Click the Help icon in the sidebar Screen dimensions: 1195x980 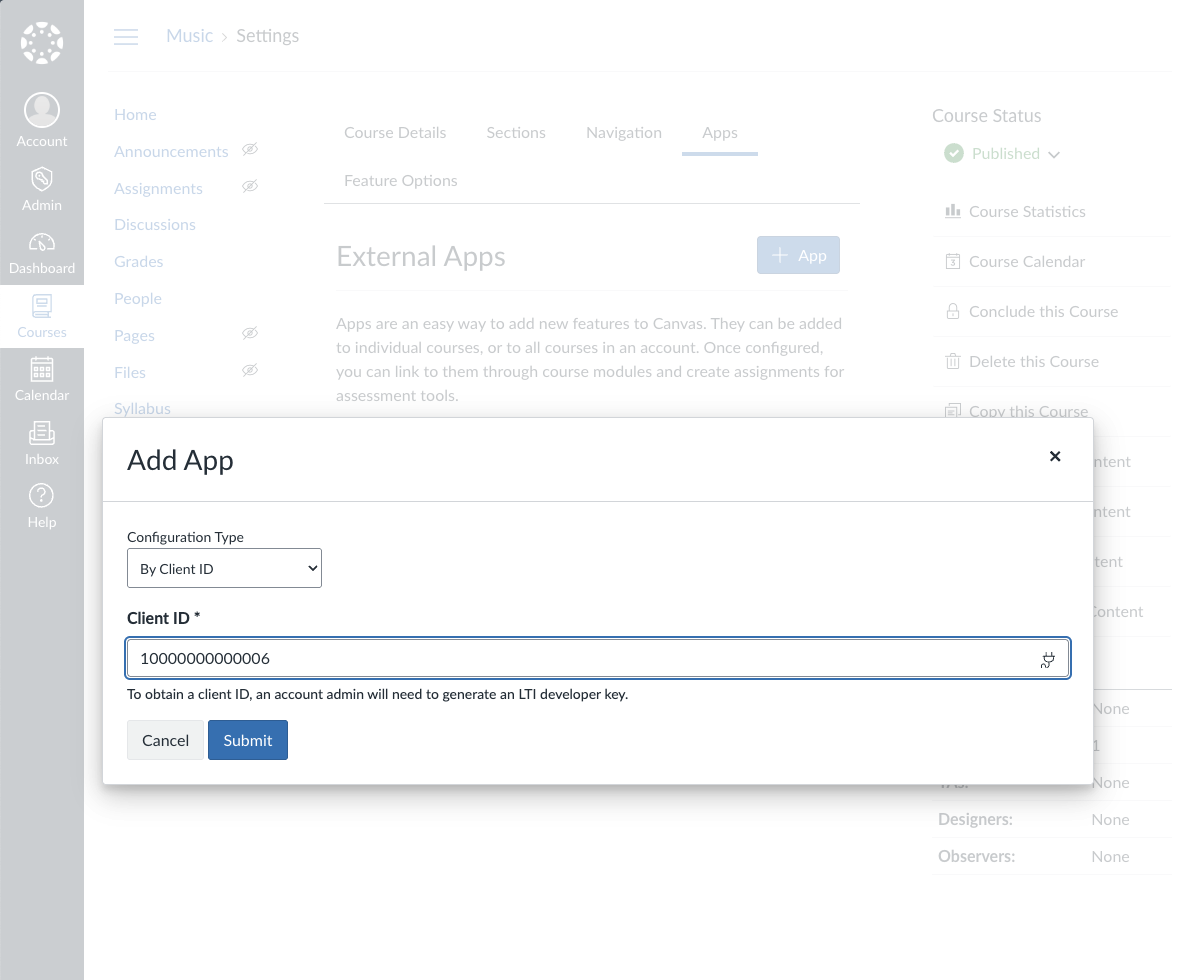(x=42, y=495)
